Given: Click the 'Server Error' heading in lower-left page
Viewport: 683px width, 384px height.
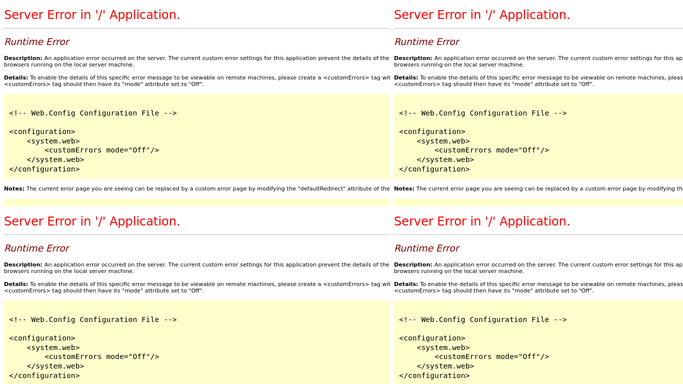Looking at the screenshot, I should [x=92, y=221].
